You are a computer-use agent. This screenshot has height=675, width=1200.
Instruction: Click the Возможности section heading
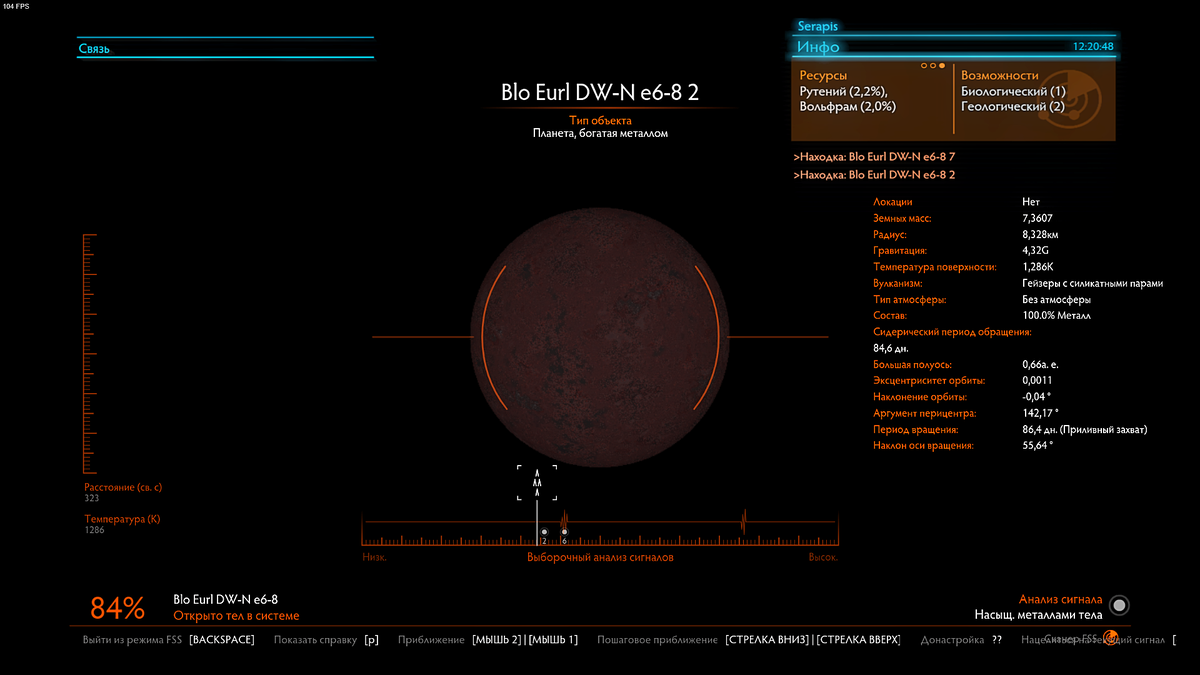(x=1000, y=75)
